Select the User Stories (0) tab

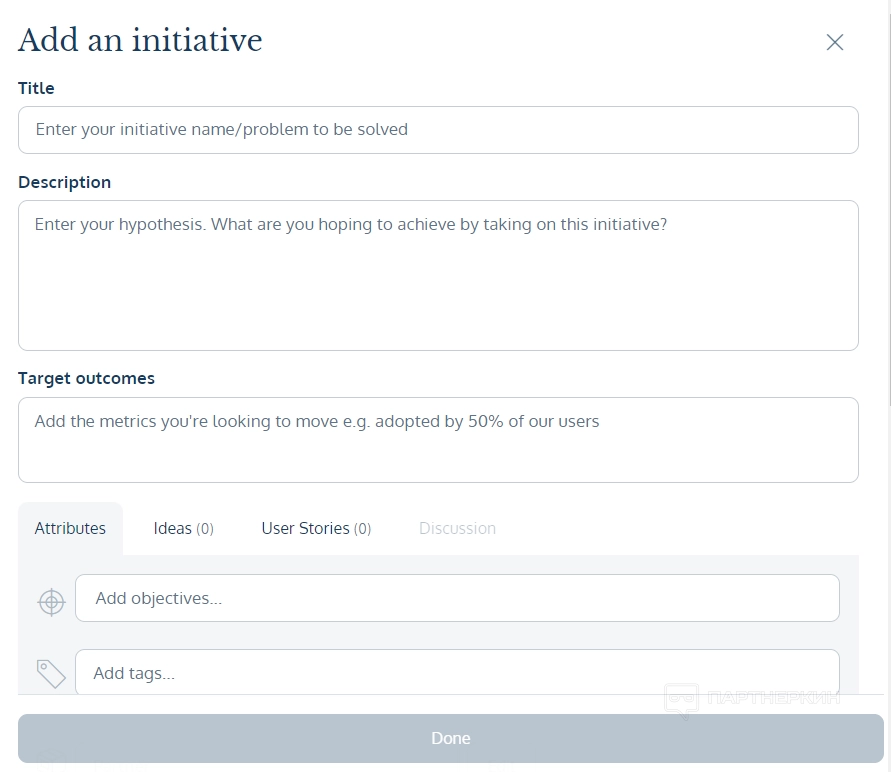point(316,528)
